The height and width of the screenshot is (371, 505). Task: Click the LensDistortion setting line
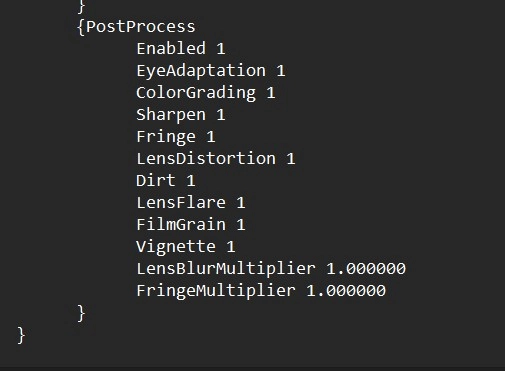point(216,159)
